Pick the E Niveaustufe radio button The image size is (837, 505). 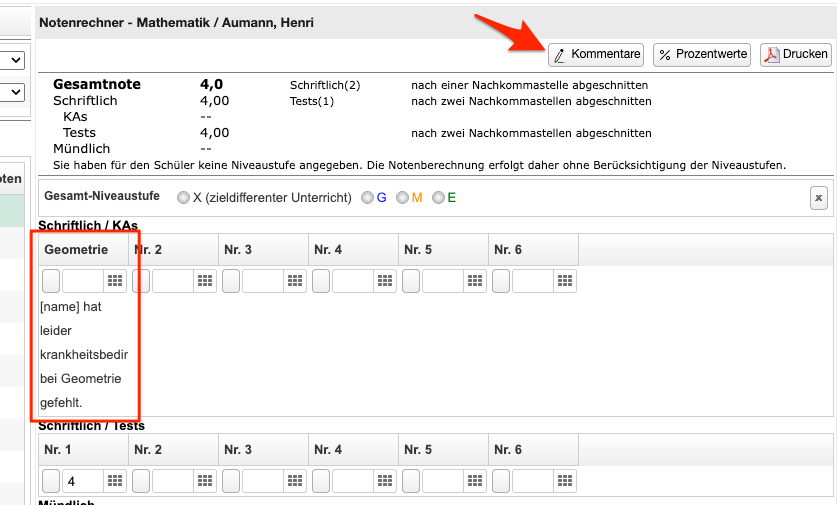[437, 198]
